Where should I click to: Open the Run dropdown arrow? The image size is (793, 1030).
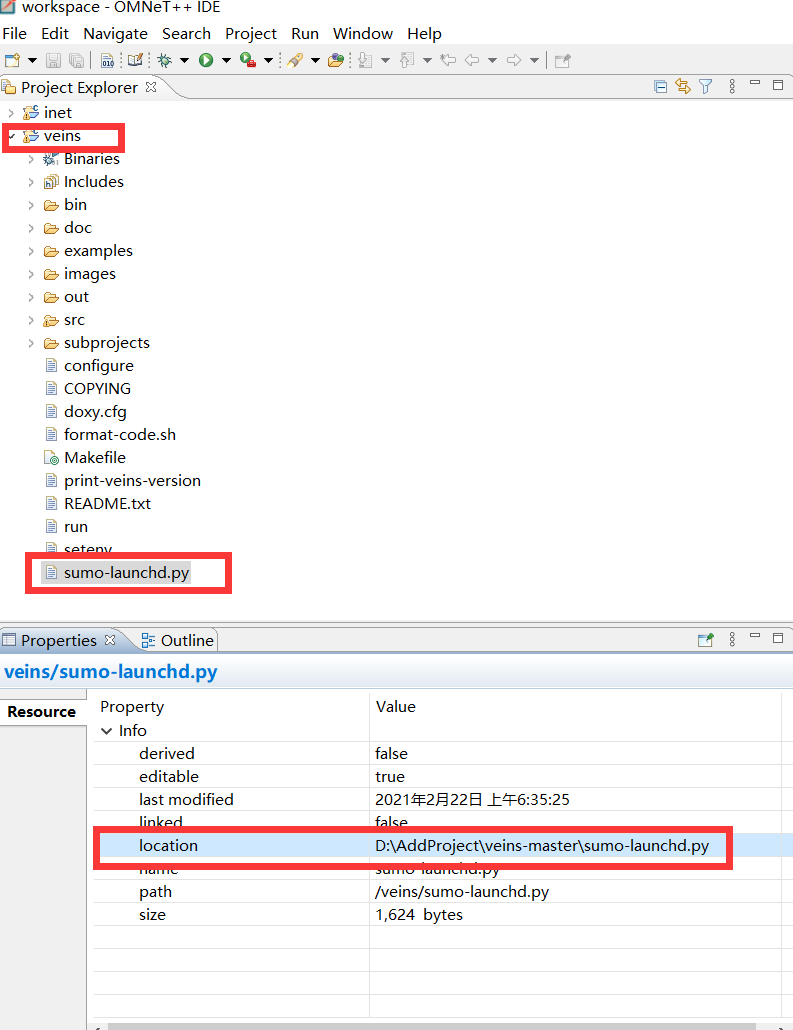click(227, 60)
